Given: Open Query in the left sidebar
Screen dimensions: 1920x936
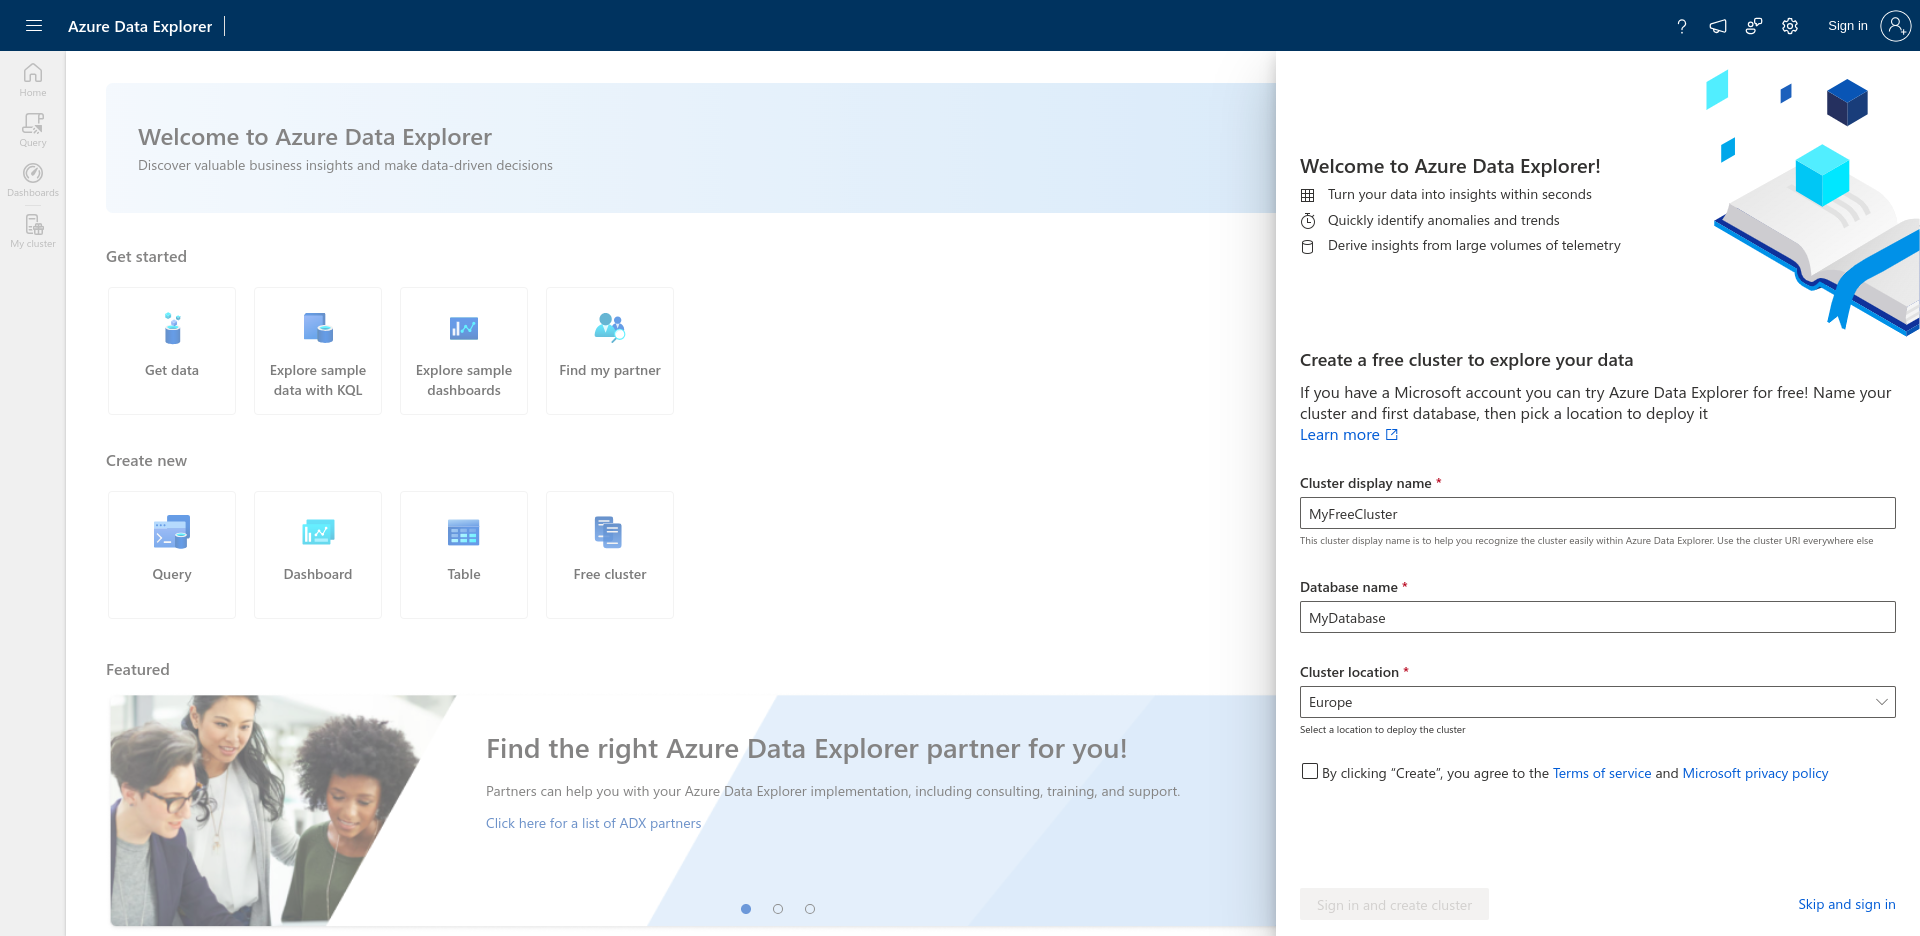Looking at the screenshot, I should coord(33,130).
